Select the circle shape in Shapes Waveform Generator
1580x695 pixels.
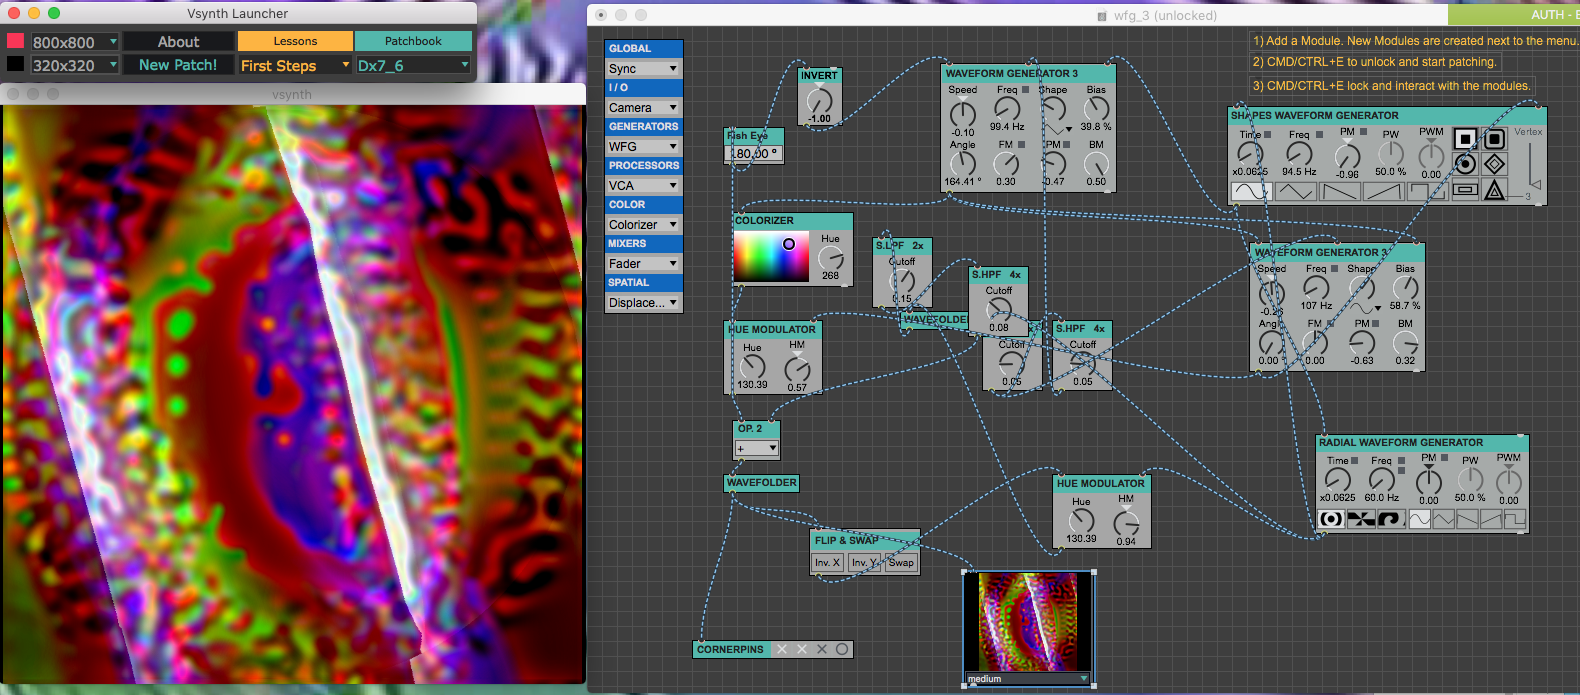pyautogui.click(x=1465, y=164)
